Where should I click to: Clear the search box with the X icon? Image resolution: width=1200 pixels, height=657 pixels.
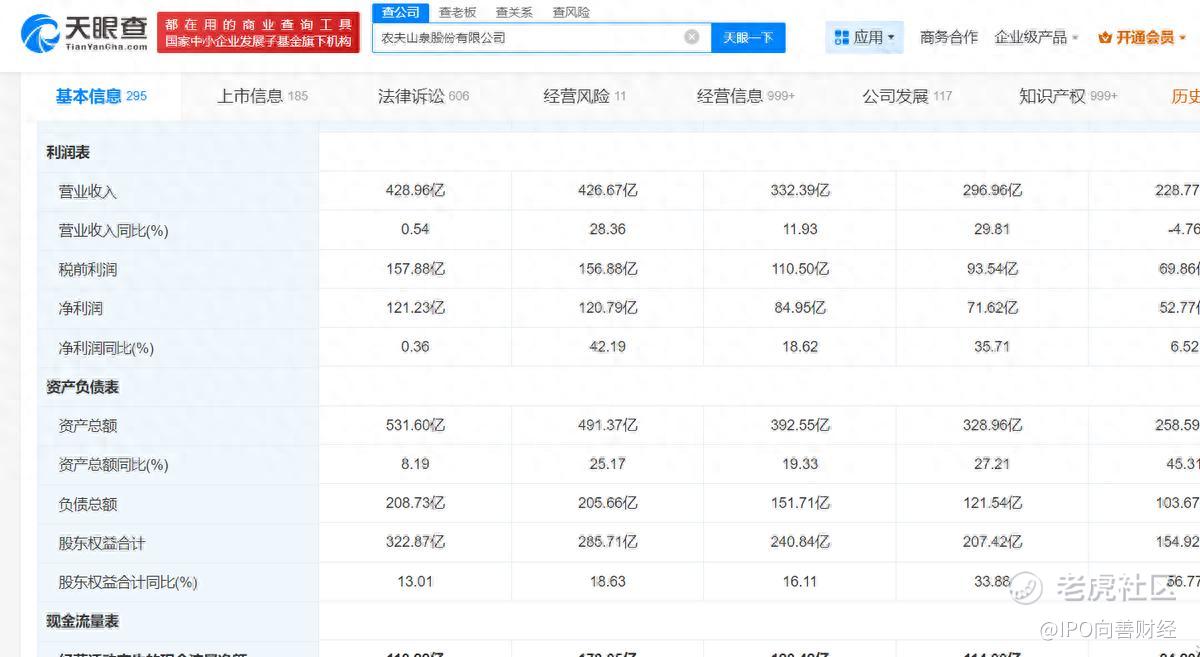(x=692, y=37)
